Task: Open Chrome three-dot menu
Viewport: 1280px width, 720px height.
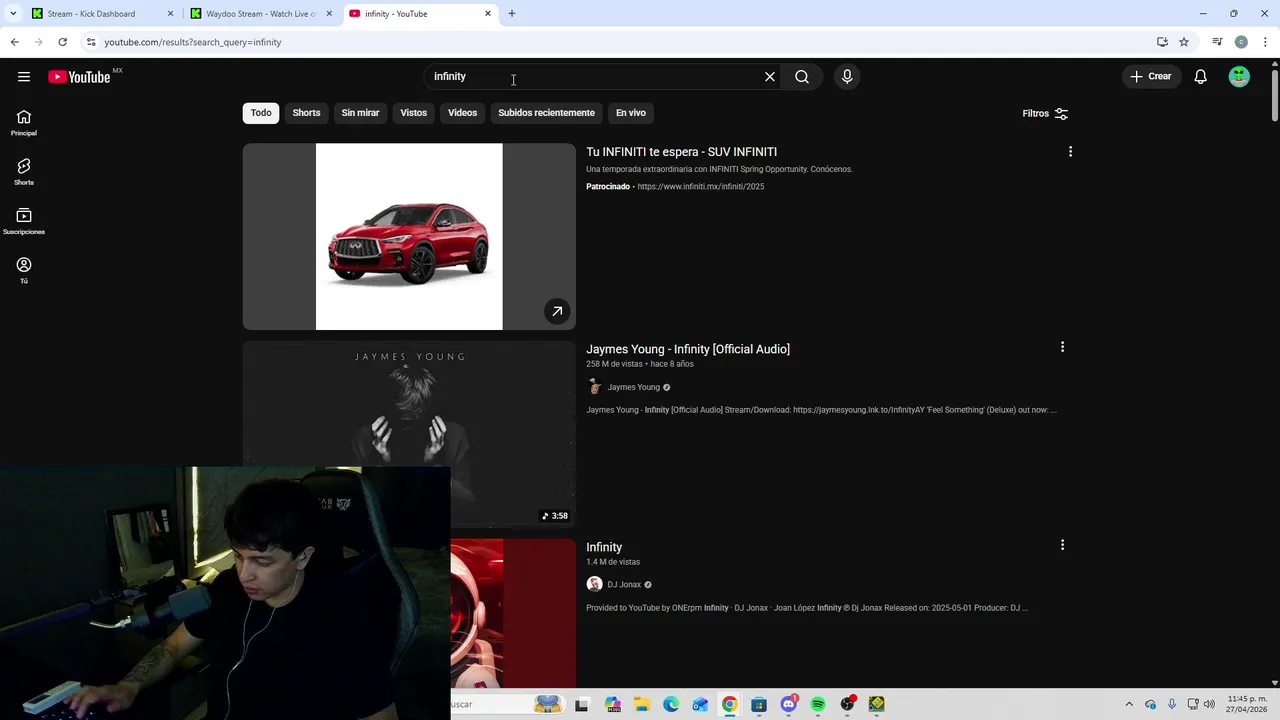Action: click(x=1266, y=42)
